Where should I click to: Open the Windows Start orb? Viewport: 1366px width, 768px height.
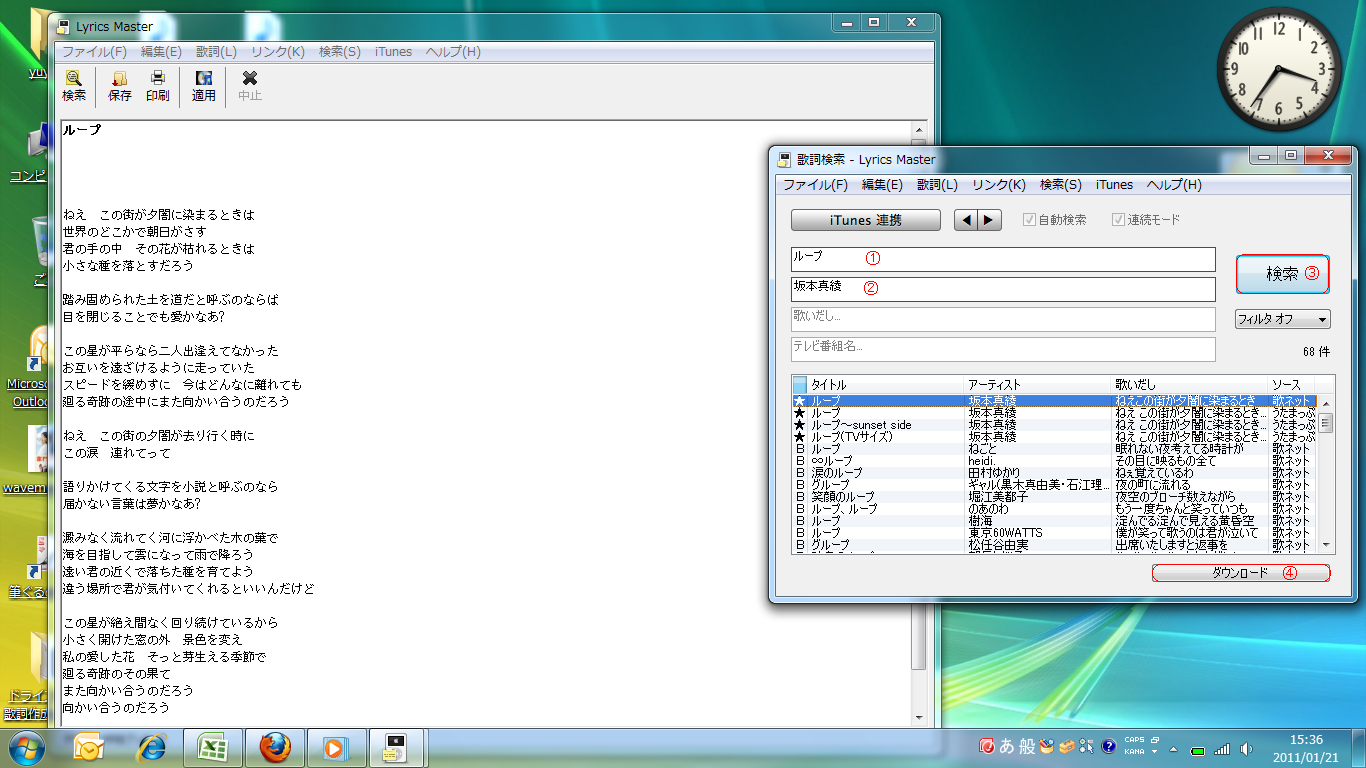point(29,748)
